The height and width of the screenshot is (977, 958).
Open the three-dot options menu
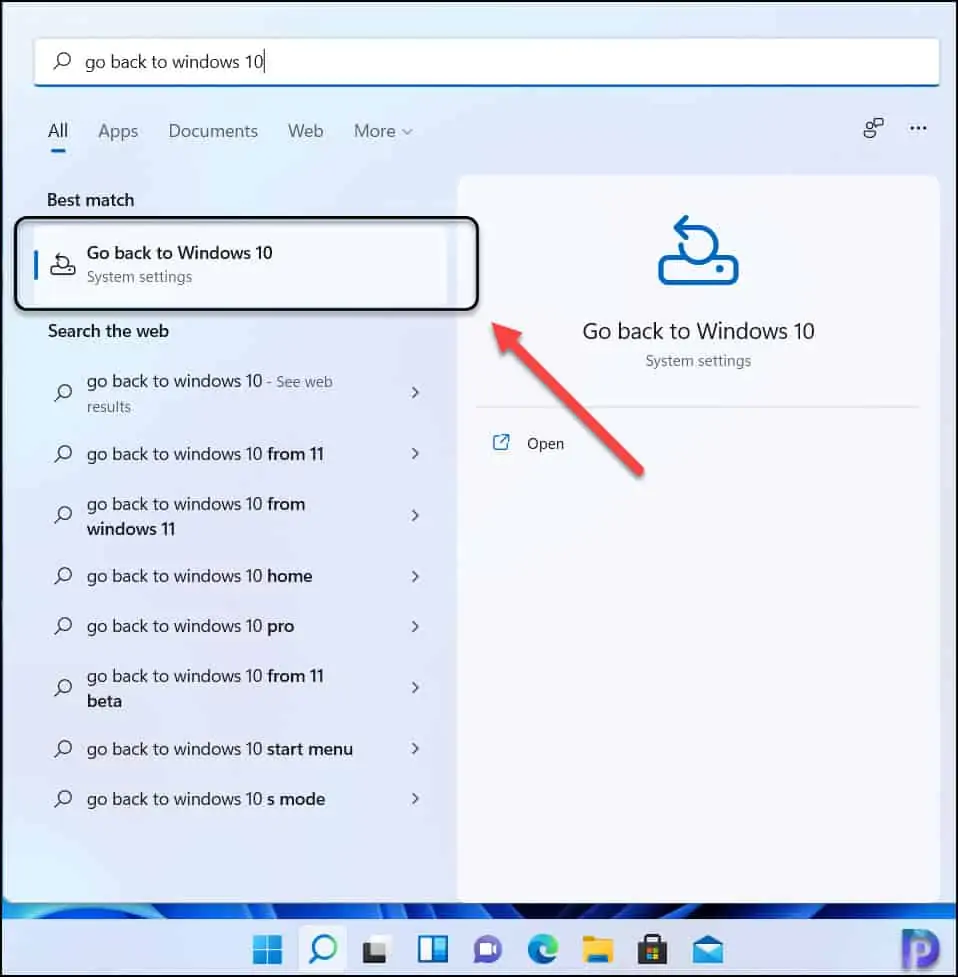918,128
